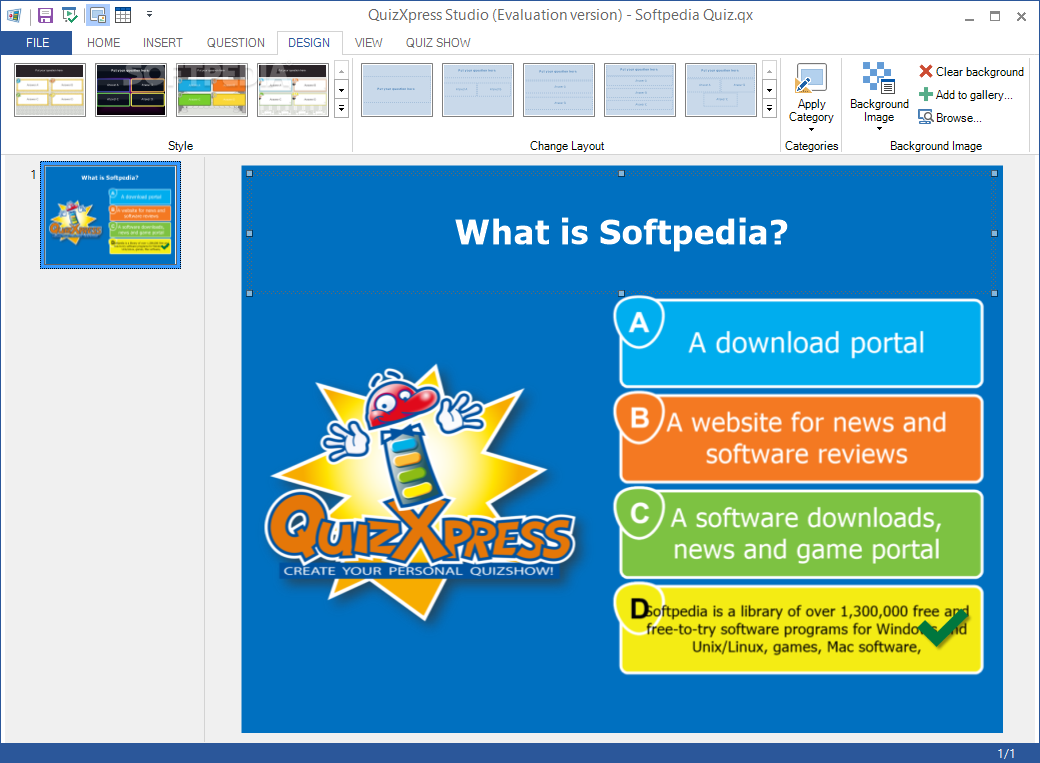This screenshot has height=763, width=1040.
Task: Open the FILE menu
Action: point(37,42)
